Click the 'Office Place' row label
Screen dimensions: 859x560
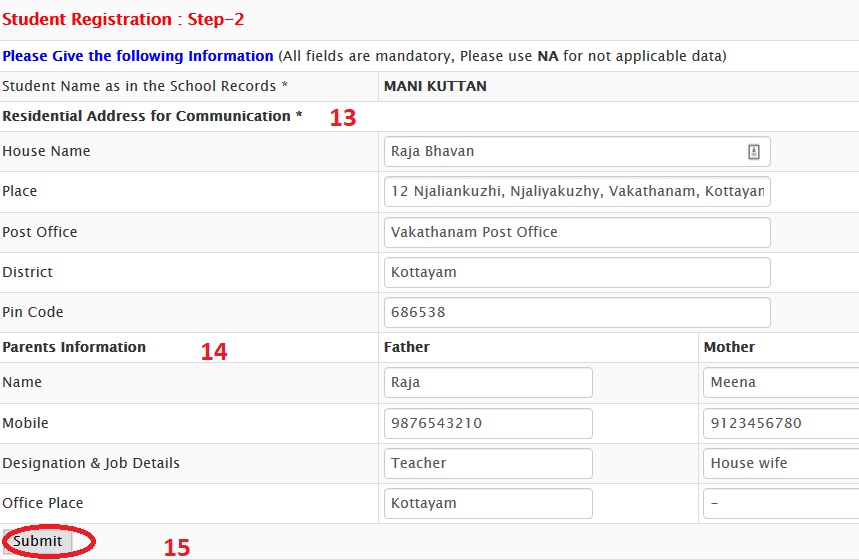pos(43,504)
